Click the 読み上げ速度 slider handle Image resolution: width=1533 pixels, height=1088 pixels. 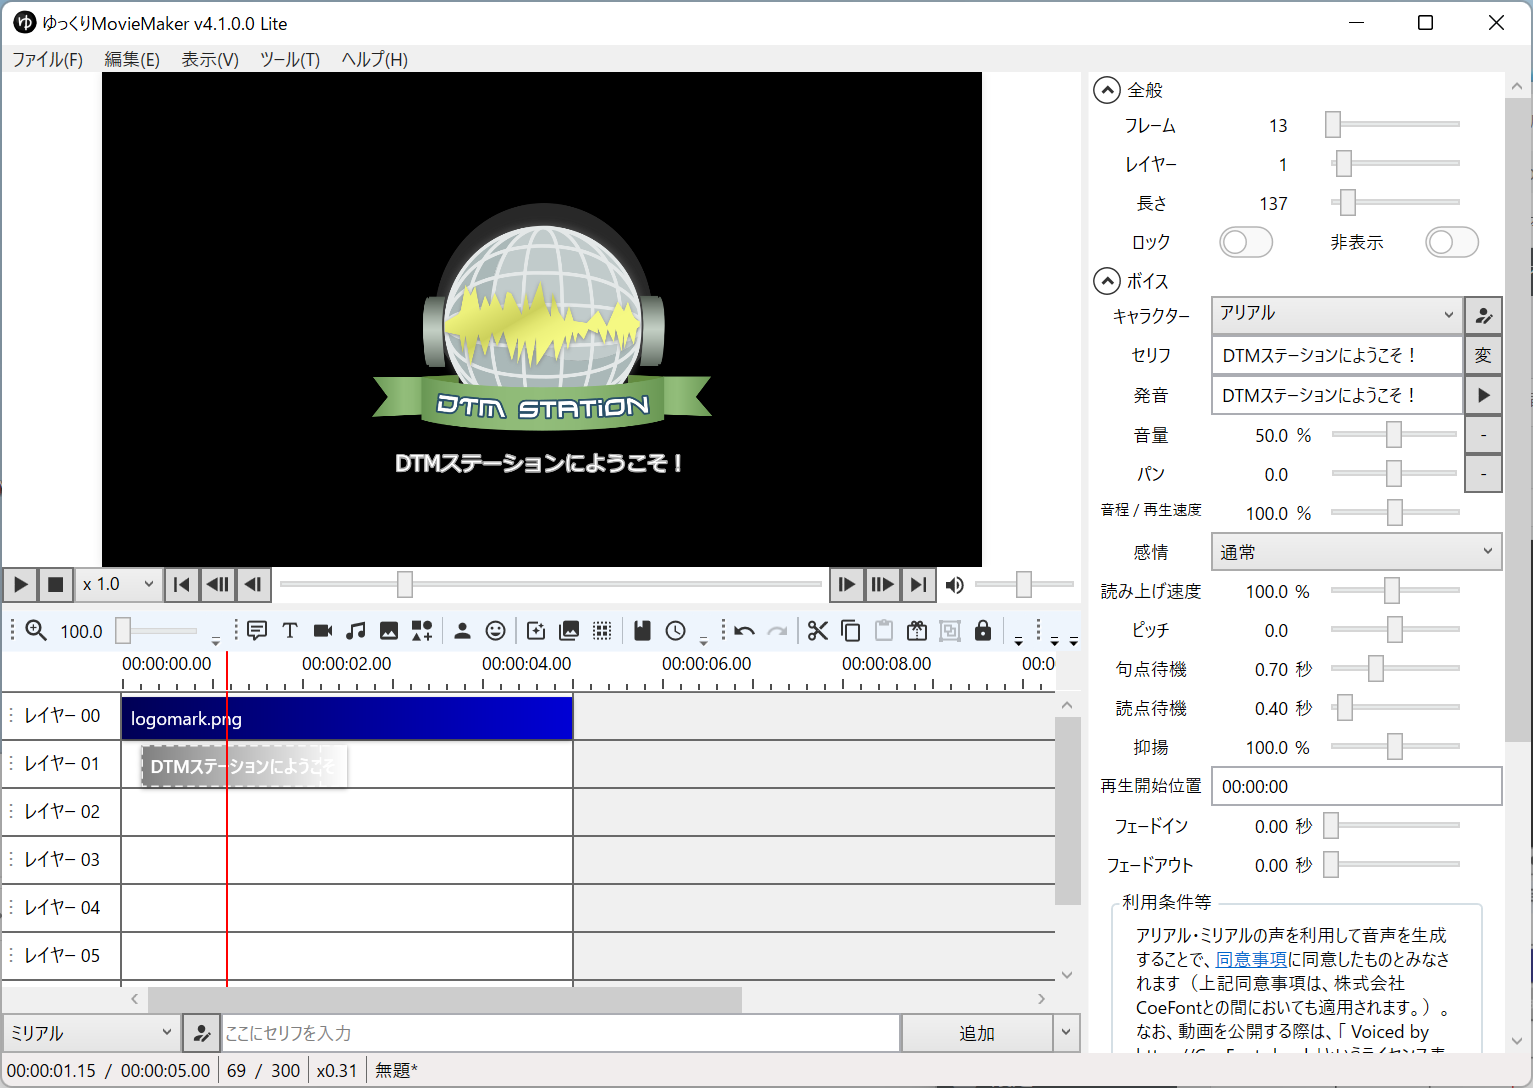1392,590
